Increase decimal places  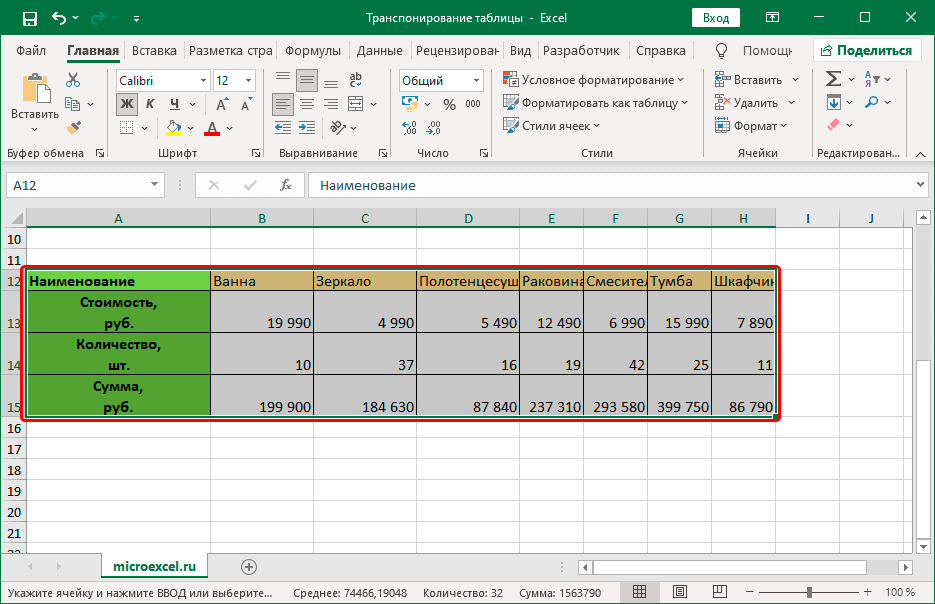point(409,128)
